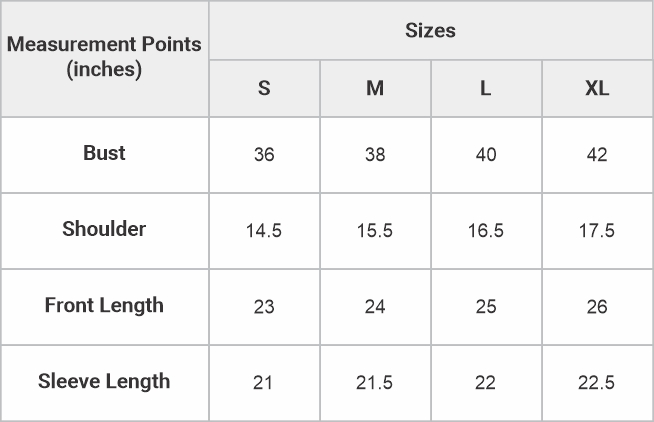Image resolution: width=654 pixels, height=422 pixels.
Task: Select the Sleeve Length row label
Action: click(x=105, y=383)
